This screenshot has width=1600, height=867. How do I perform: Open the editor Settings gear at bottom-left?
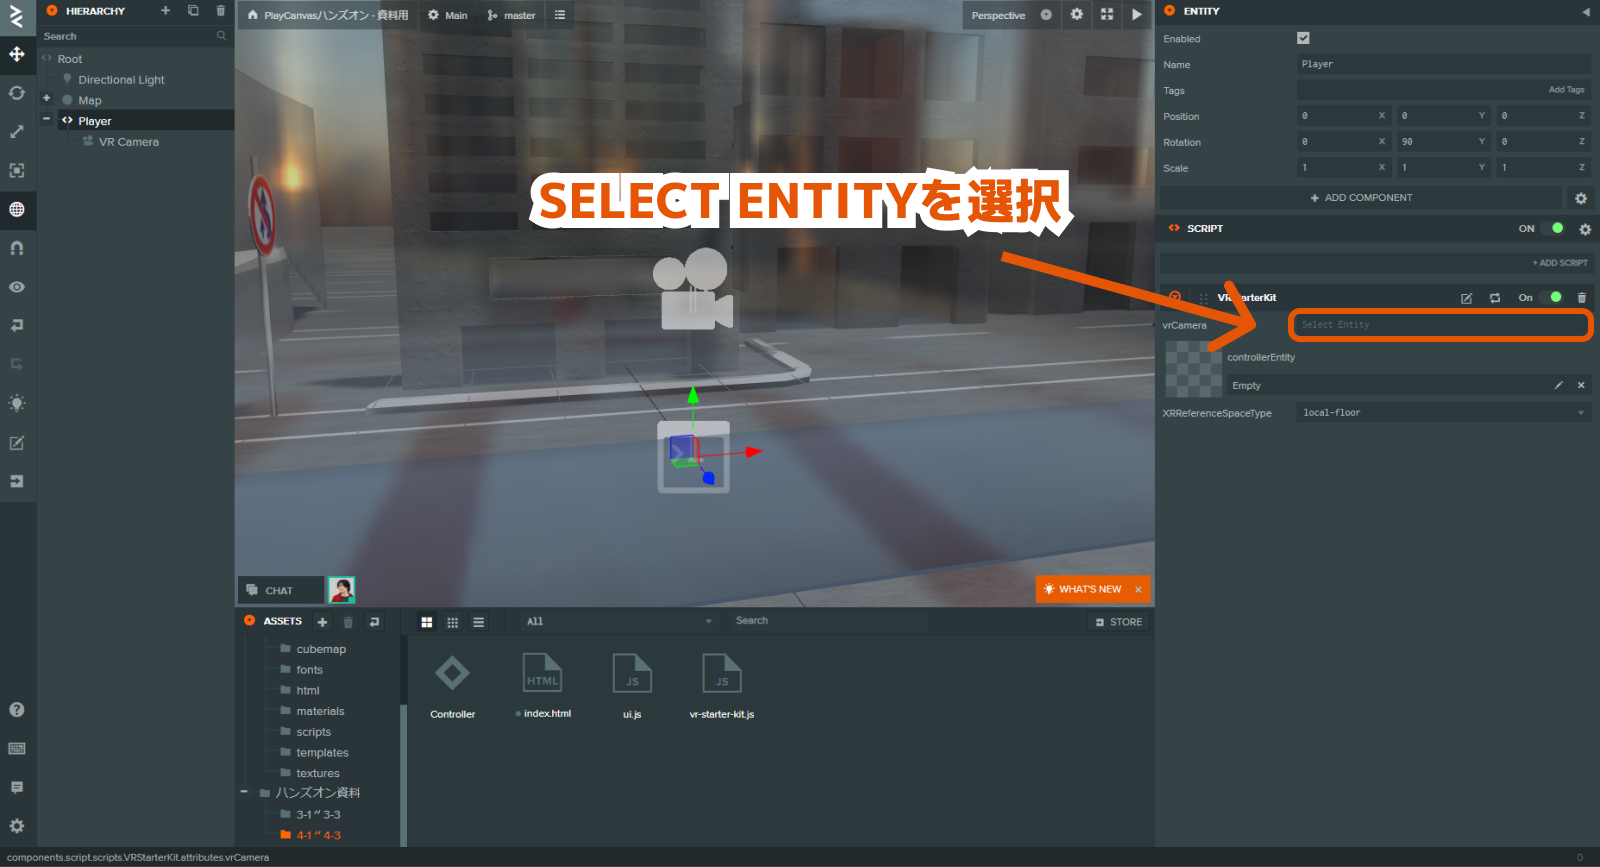click(x=17, y=827)
